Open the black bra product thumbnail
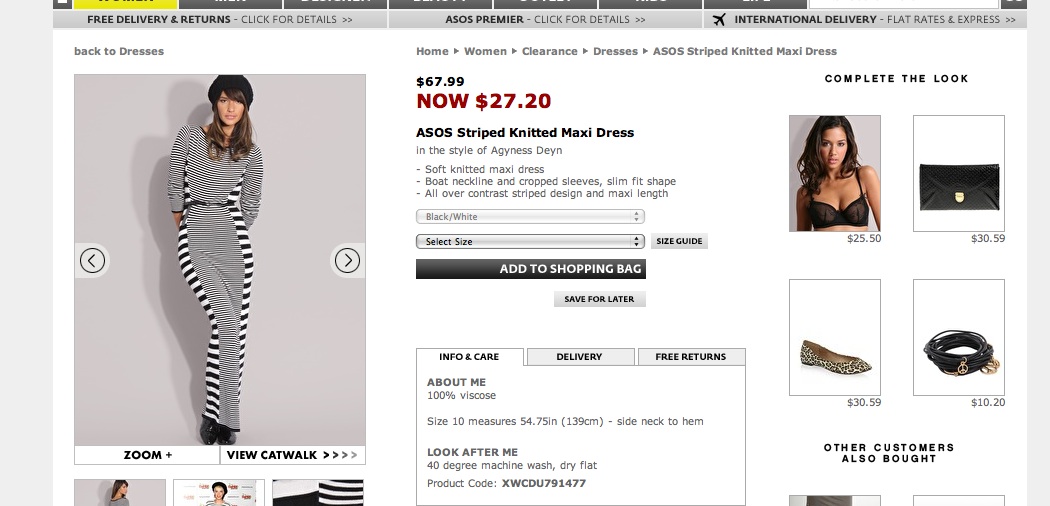This screenshot has width=1050, height=506. tap(835, 173)
